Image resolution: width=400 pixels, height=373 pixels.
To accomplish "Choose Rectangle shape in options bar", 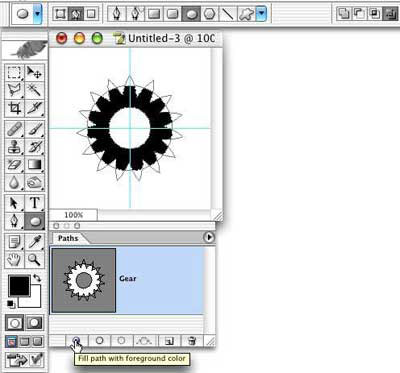I will pyautogui.click(x=153, y=14).
